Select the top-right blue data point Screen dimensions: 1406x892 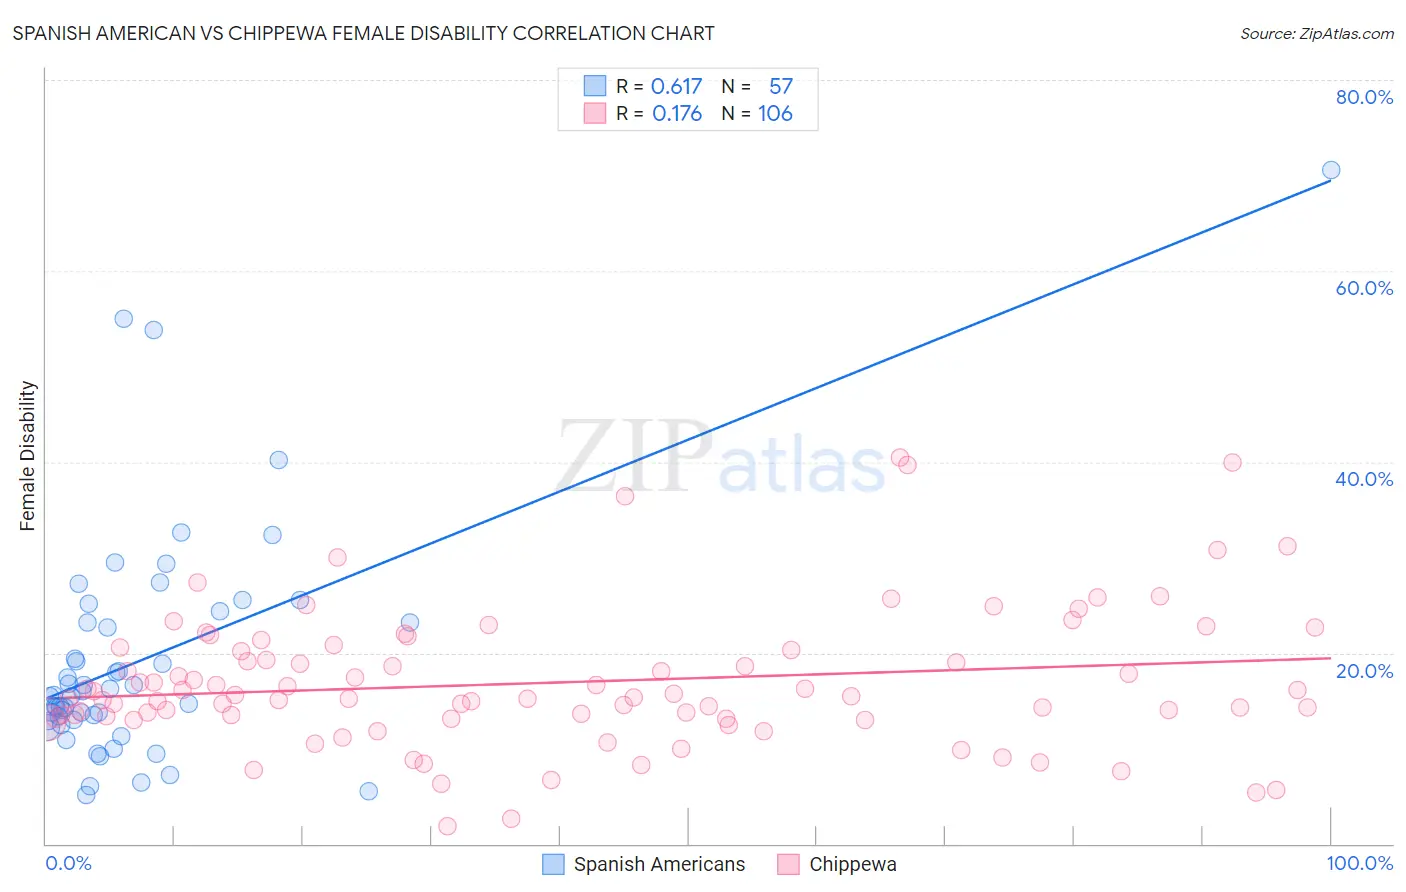click(x=1330, y=170)
